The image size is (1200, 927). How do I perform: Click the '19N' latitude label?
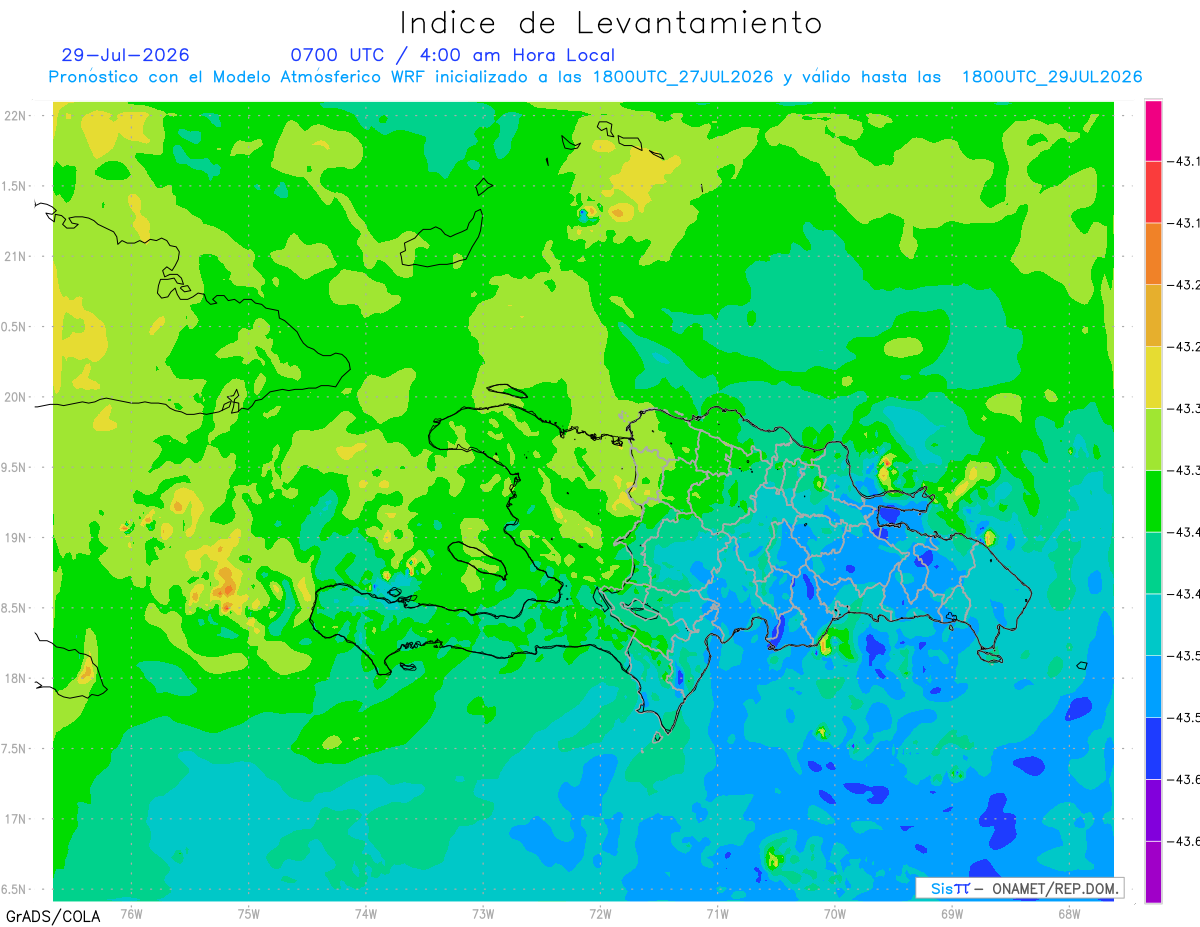[x=17, y=538]
